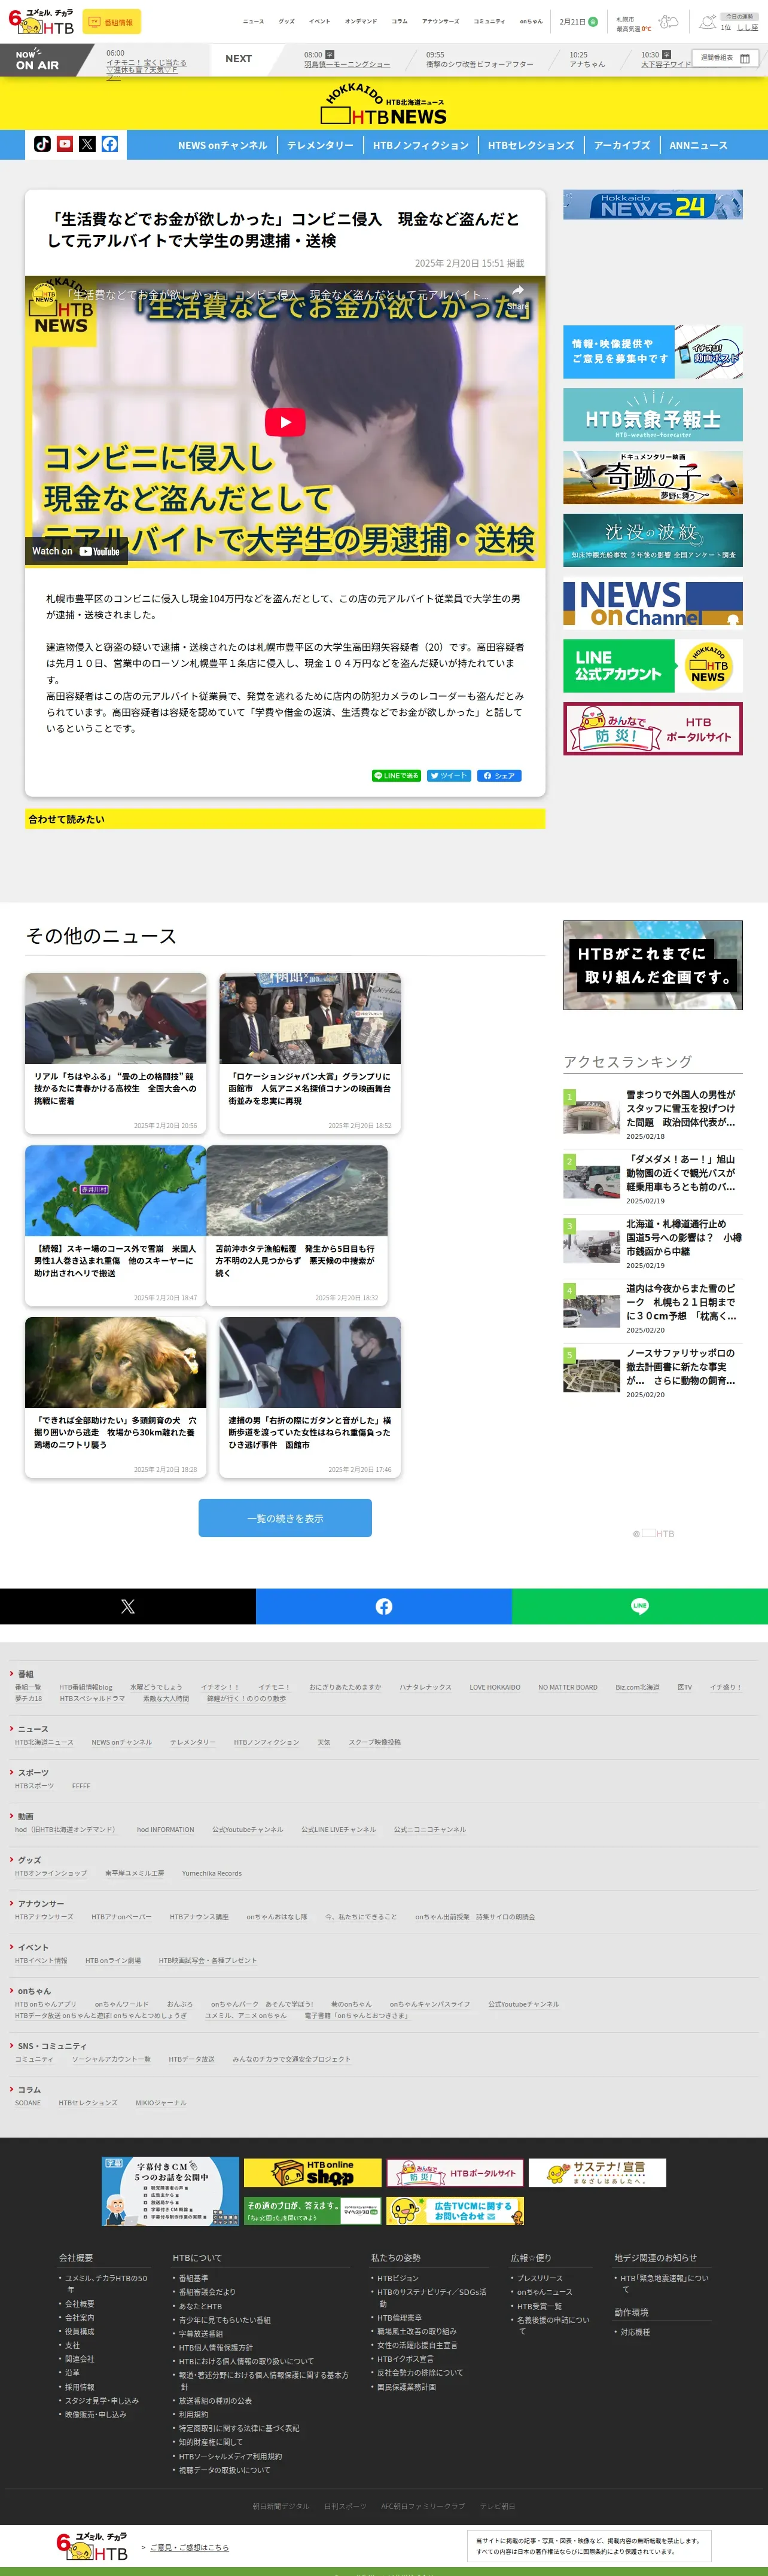Image resolution: width=768 pixels, height=2576 pixels.
Task: Select the テレメンタリー tab
Action: (x=320, y=145)
